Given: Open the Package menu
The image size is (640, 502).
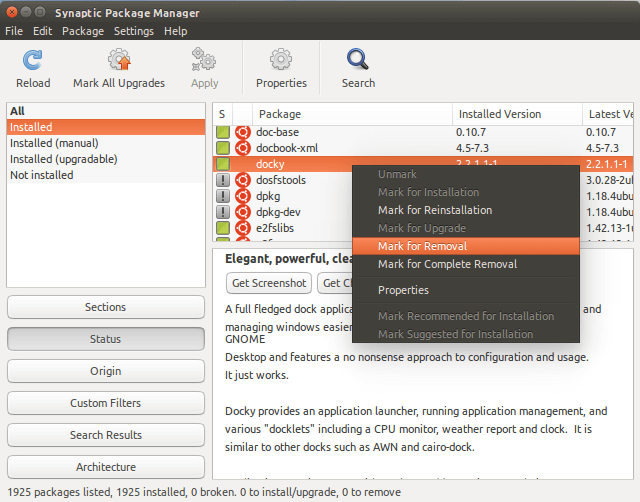Looking at the screenshot, I should (x=83, y=31).
